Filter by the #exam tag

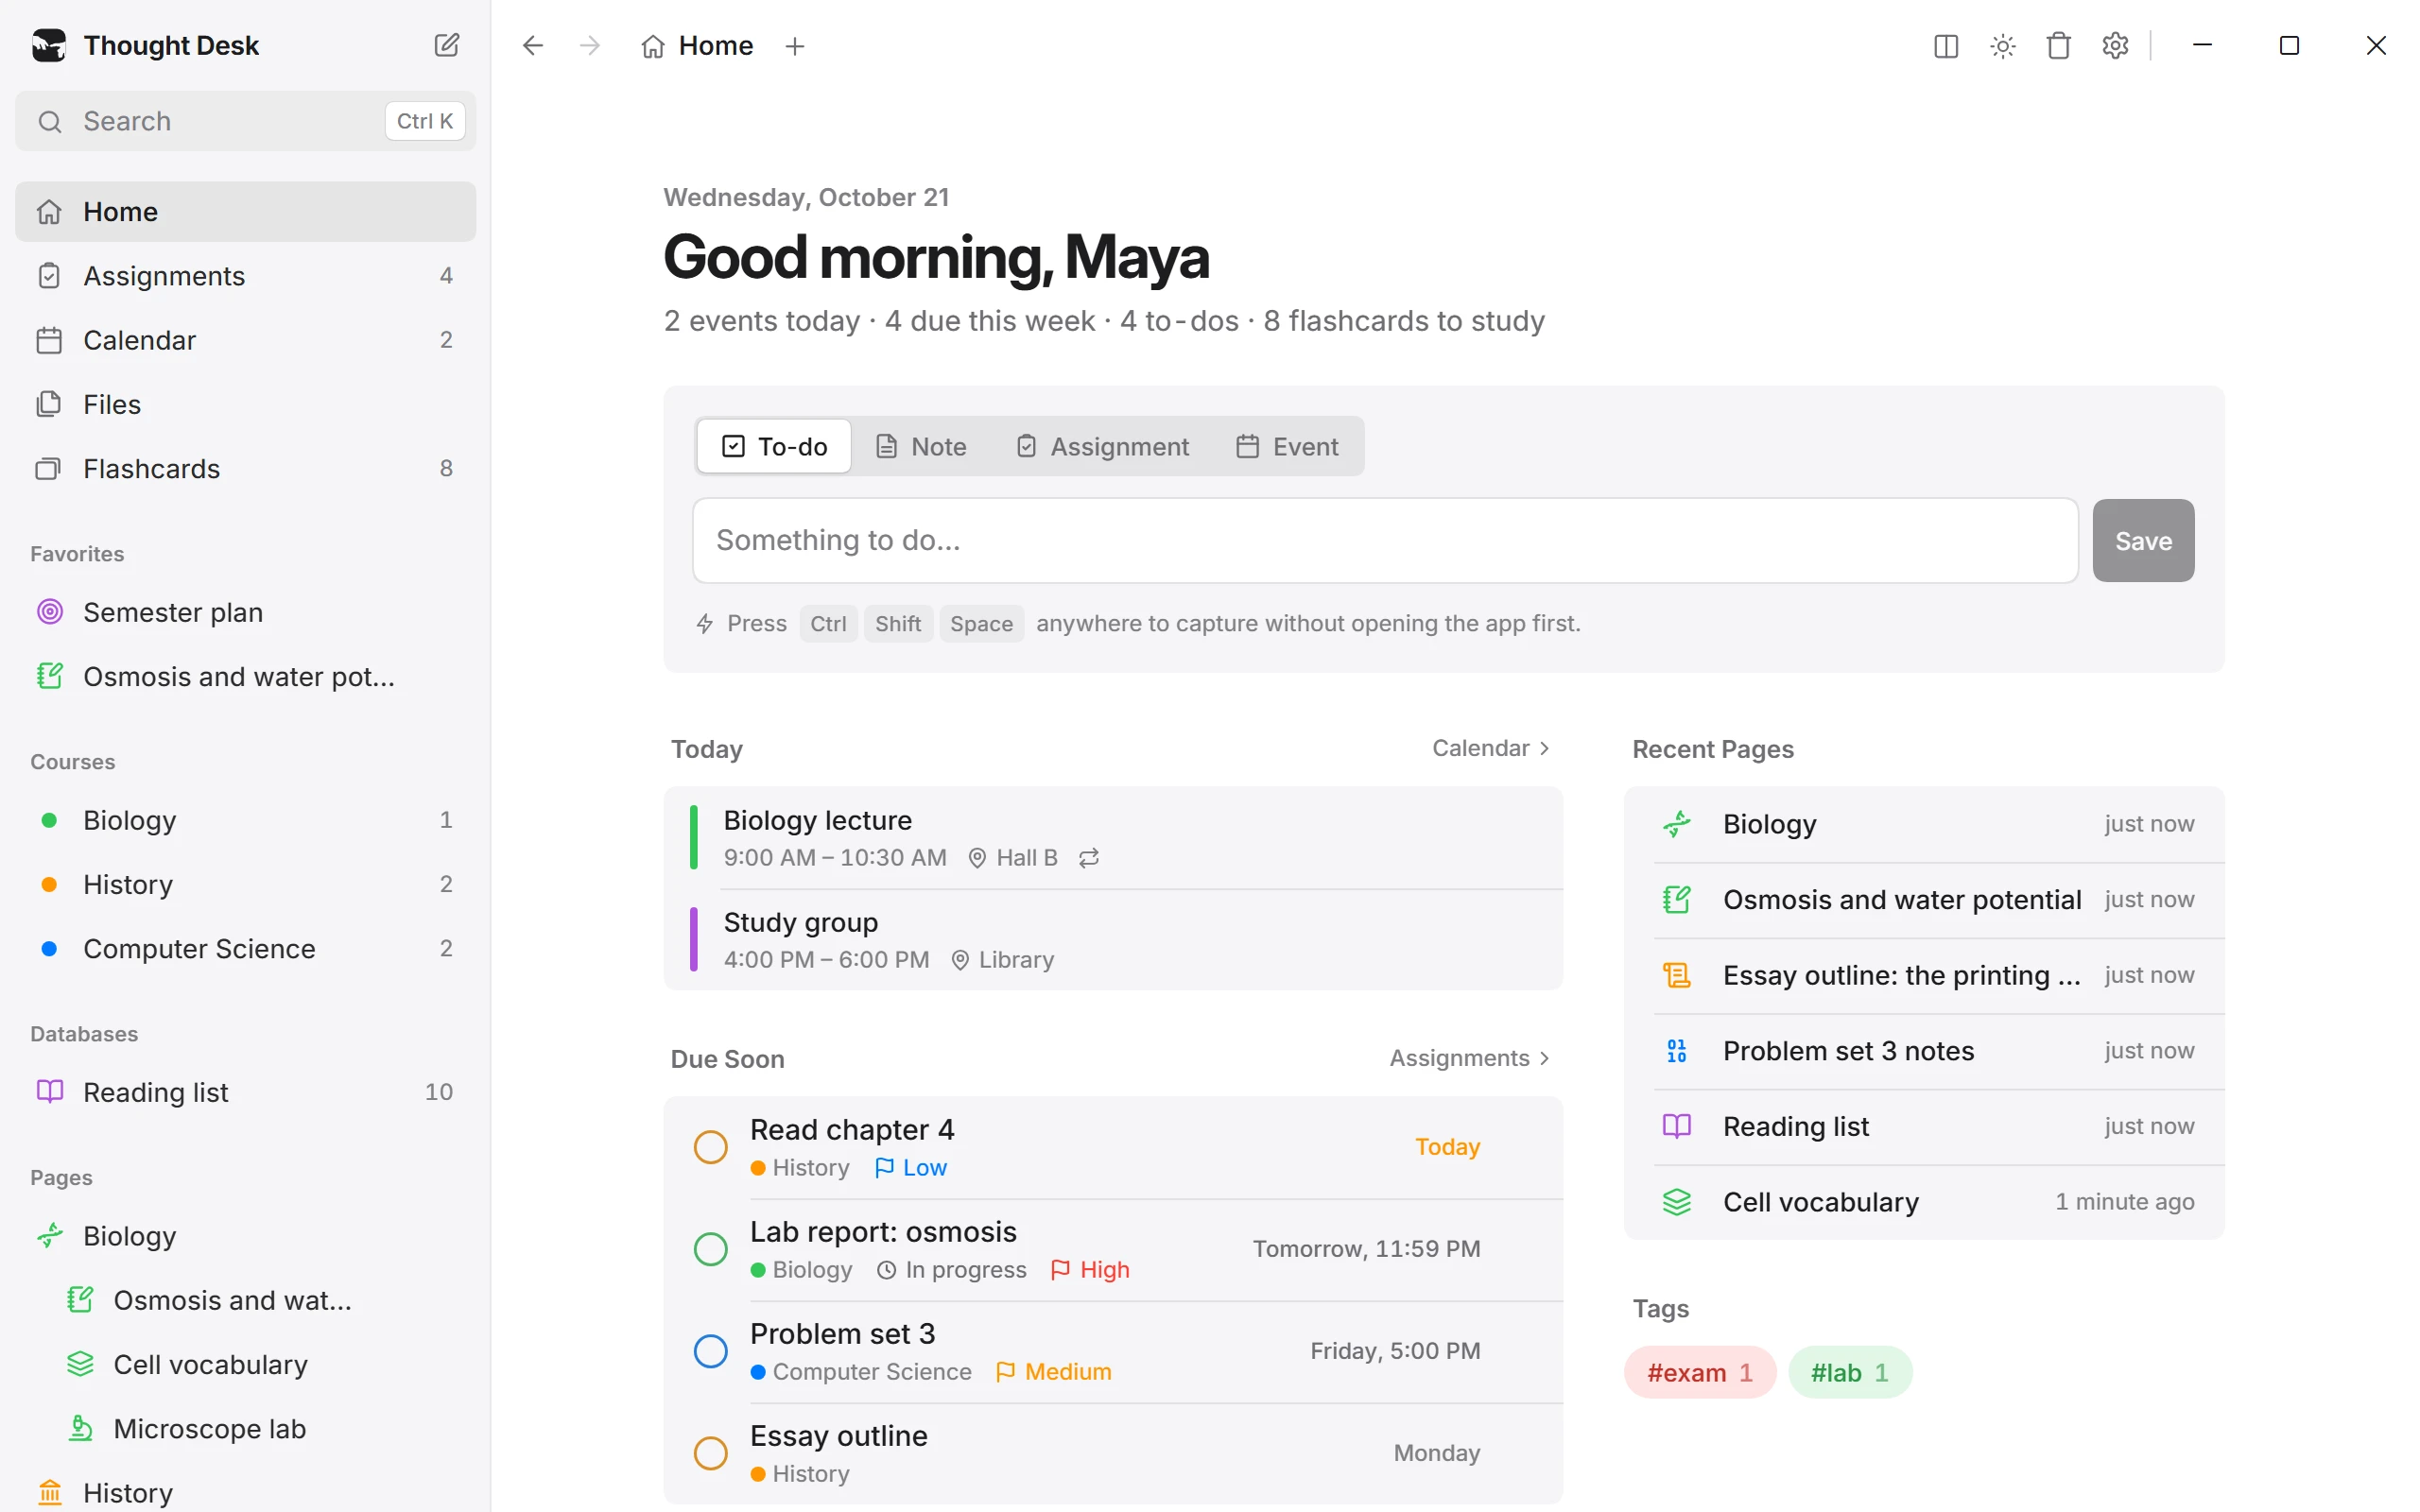1699,1372
